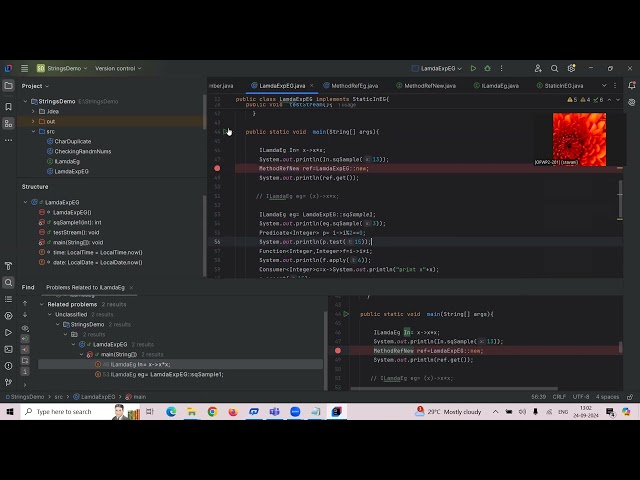This screenshot has height=480, width=640.
Task: Start debugging with the bug icon
Action: pos(487,68)
